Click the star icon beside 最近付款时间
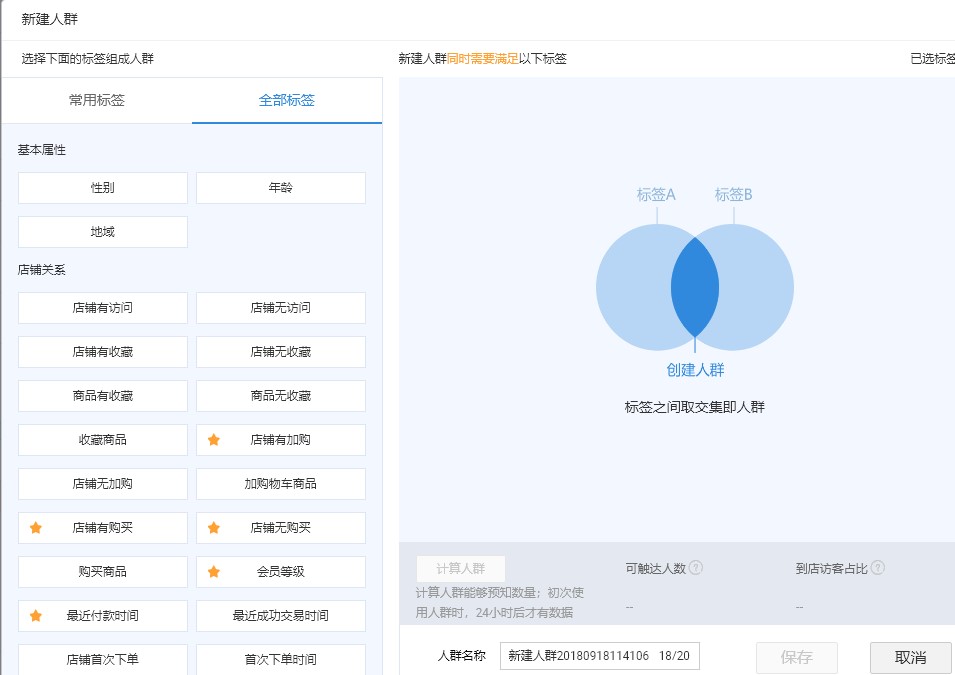This screenshot has height=675, width=955. 36,616
